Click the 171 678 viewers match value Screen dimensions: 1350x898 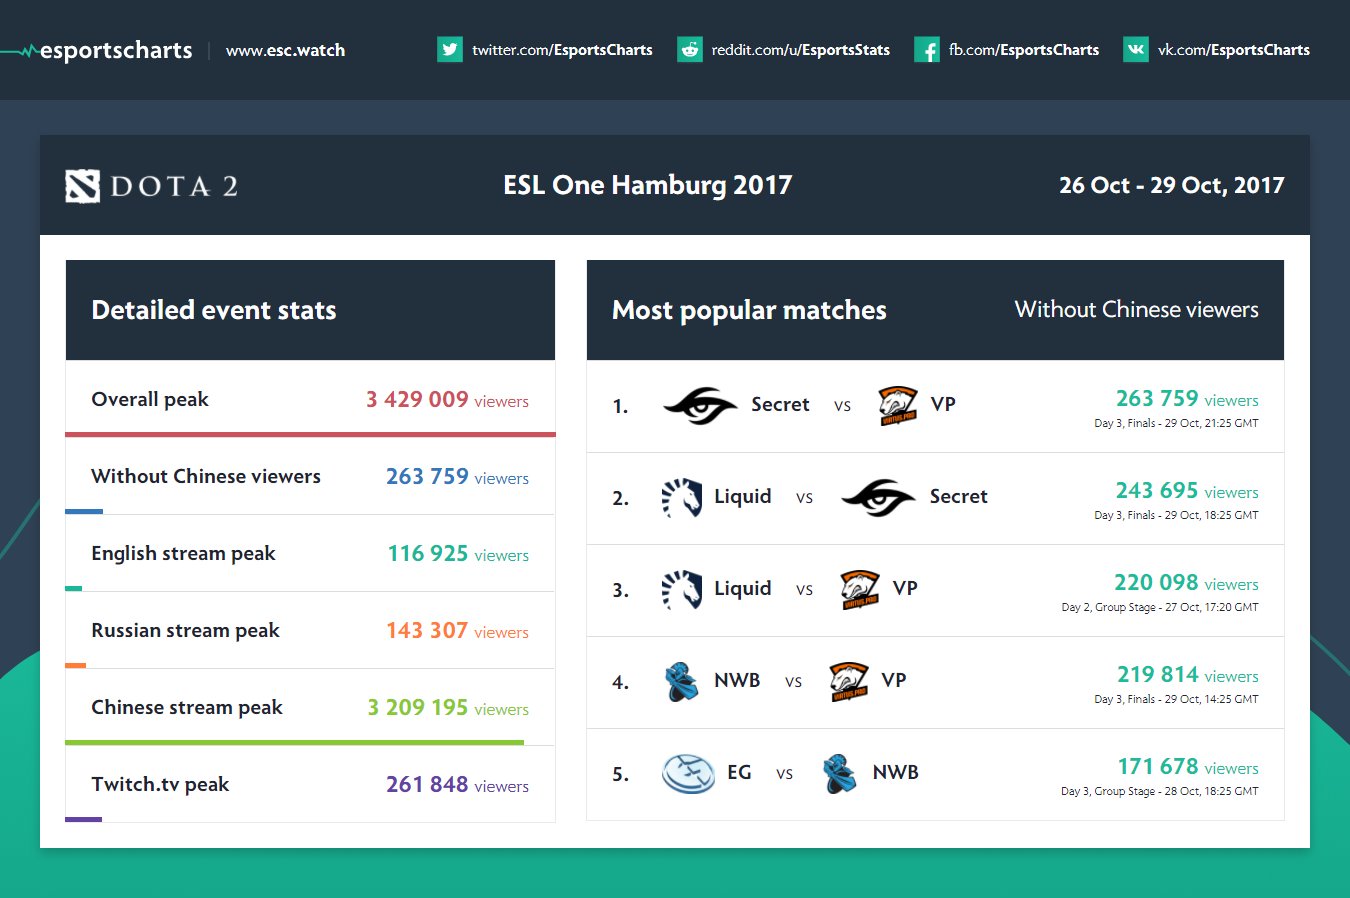(1188, 766)
